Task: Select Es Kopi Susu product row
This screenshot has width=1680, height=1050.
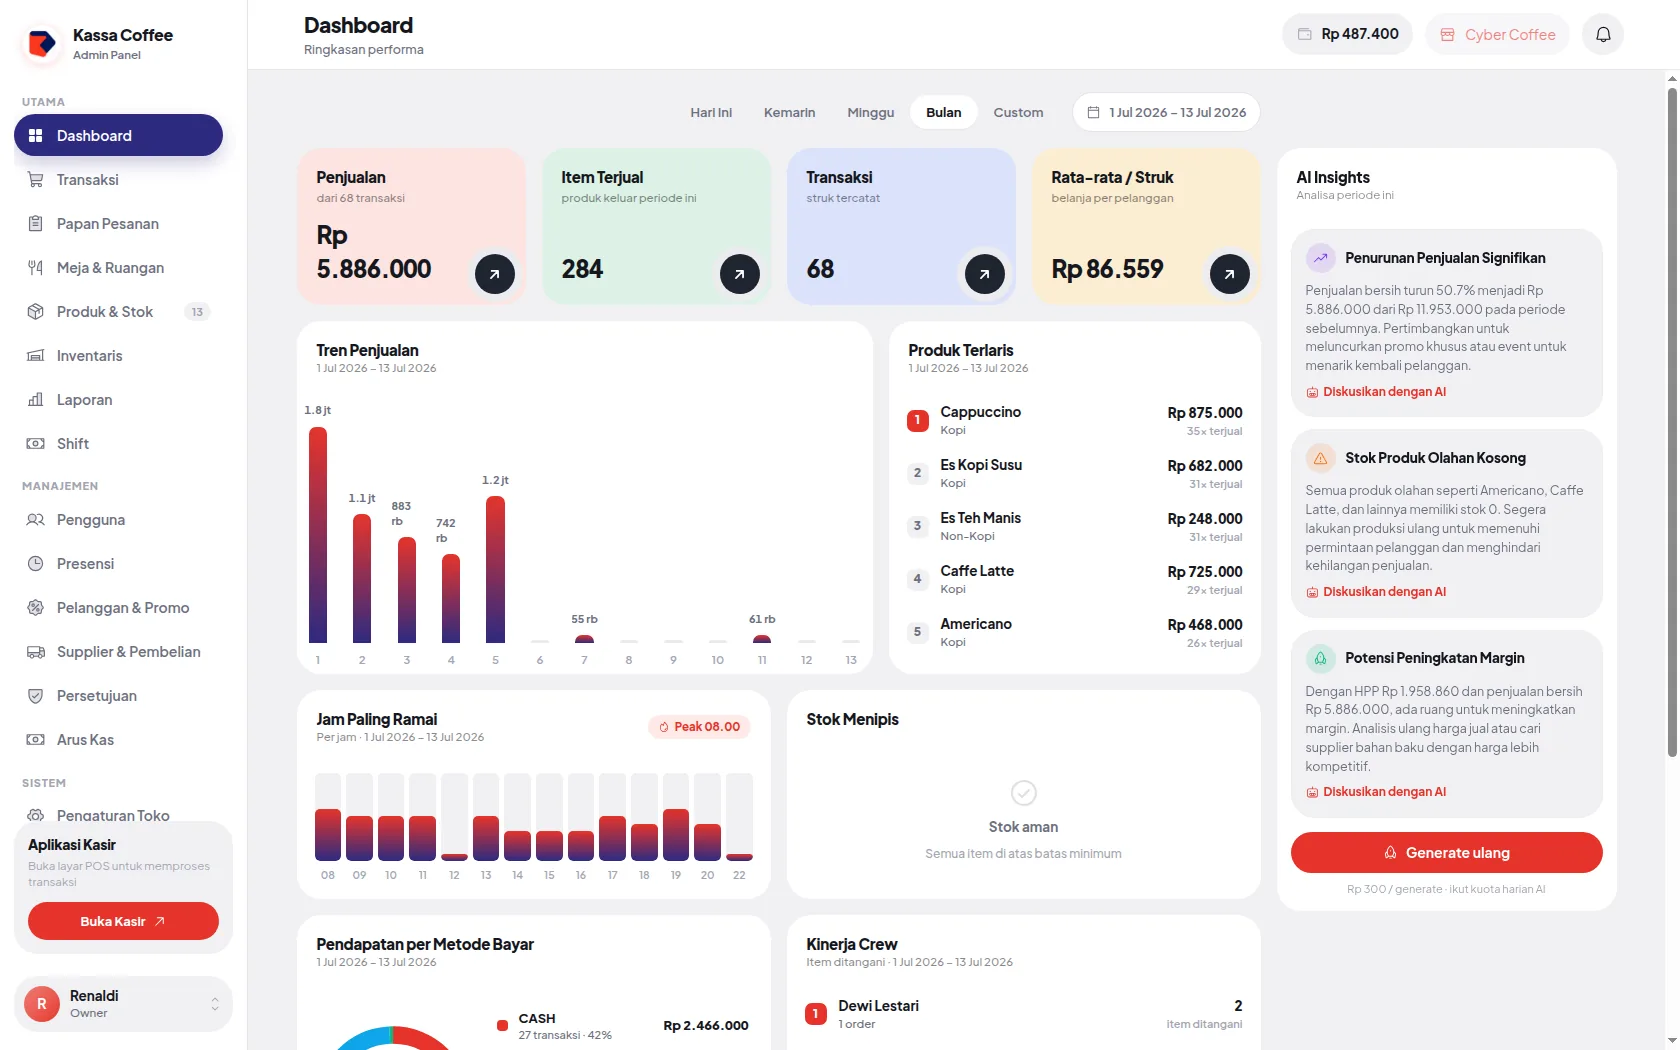Action: click(x=1075, y=474)
